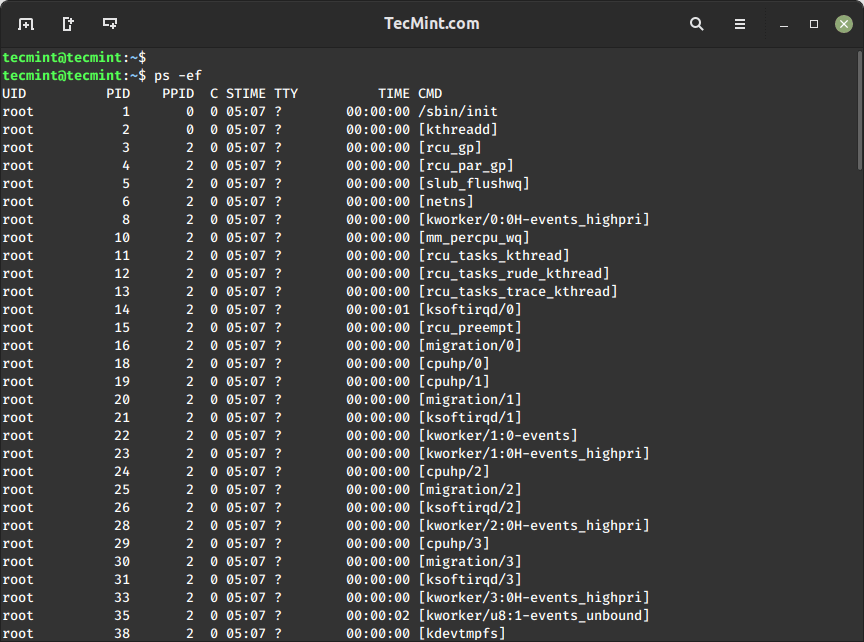The width and height of the screenshot is (864, 642).
Task: Click the PID column header
Action: [x=117, y=93]
